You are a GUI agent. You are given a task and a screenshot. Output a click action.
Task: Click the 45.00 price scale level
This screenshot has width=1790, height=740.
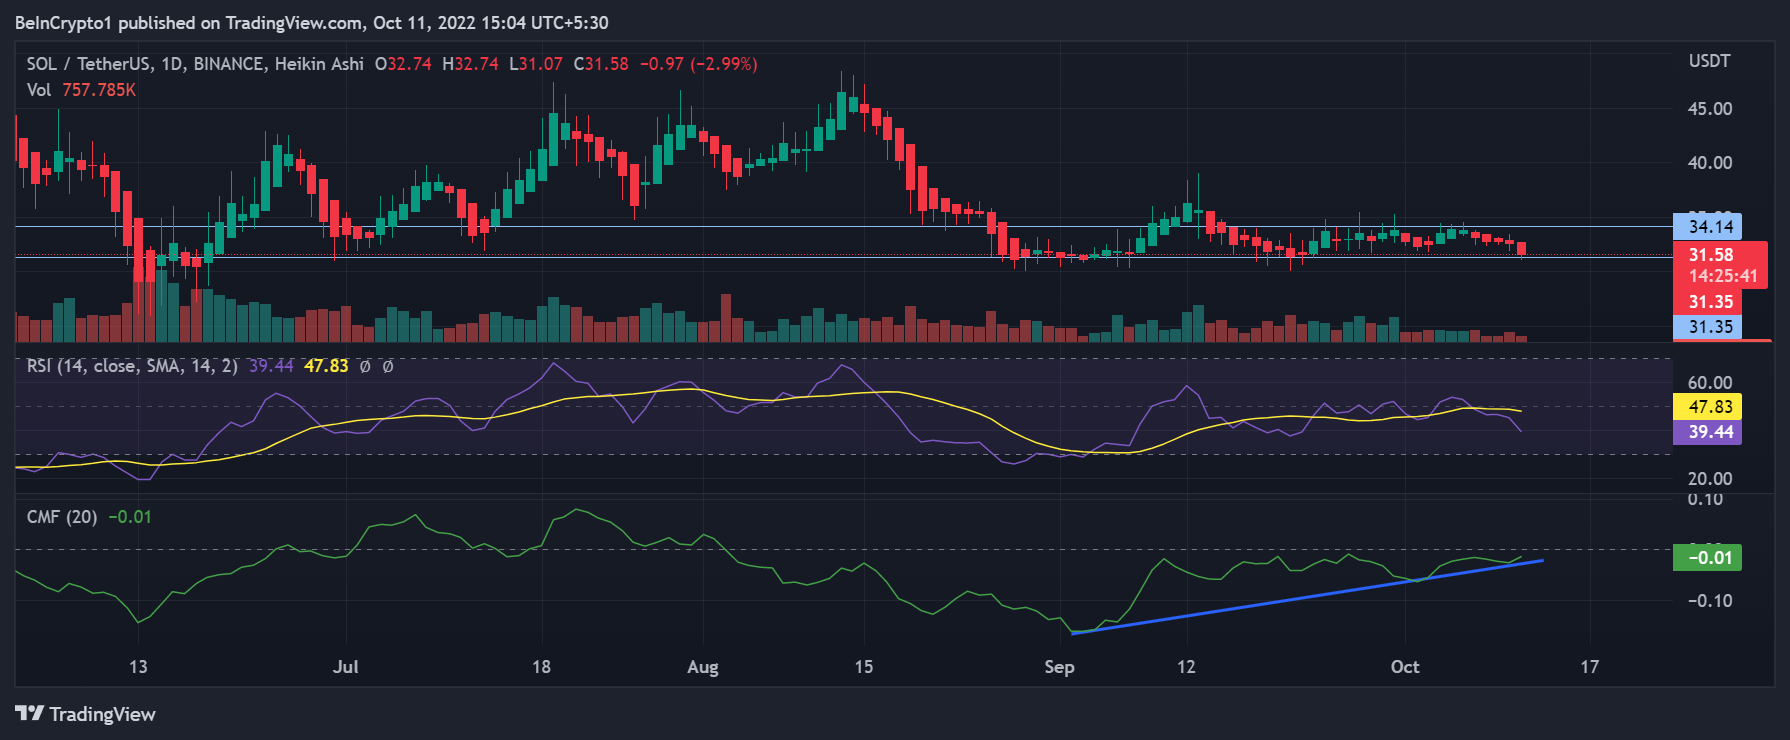(x=1709, y=109)
